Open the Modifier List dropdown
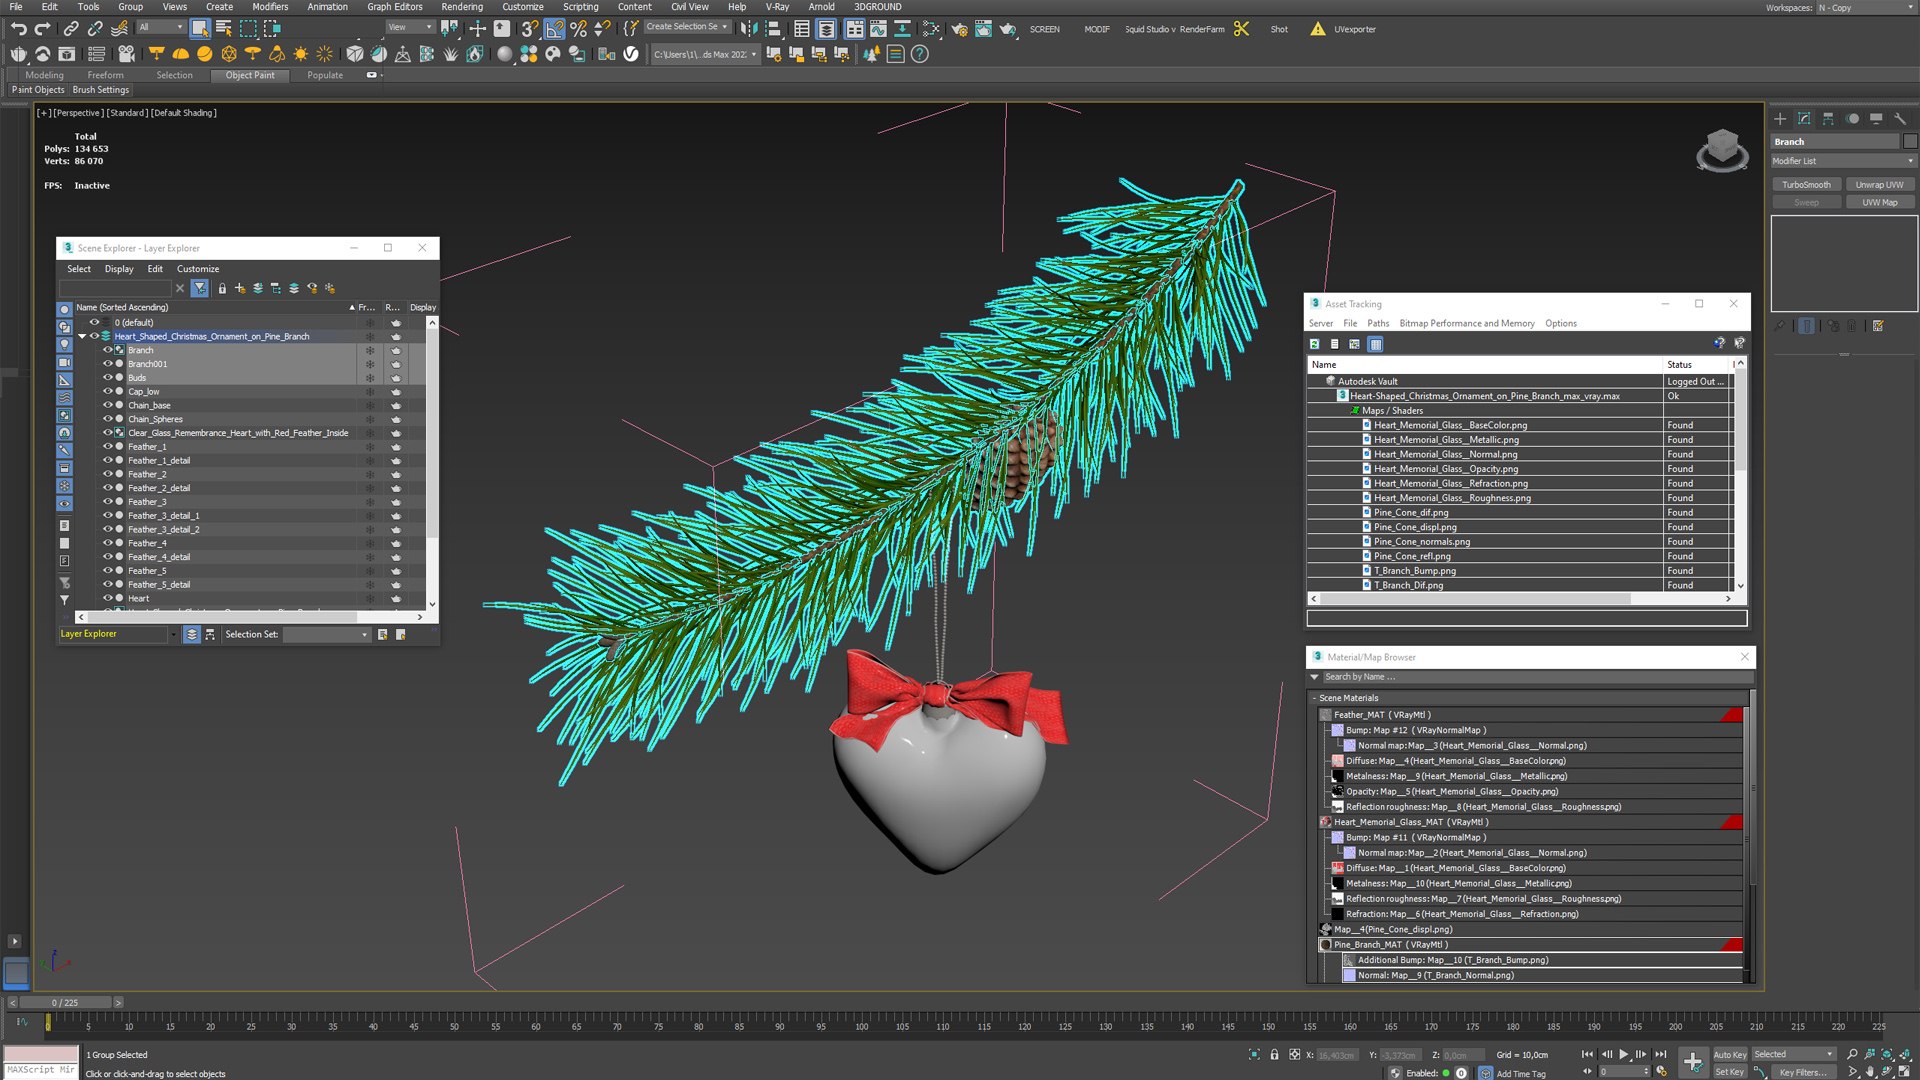Screen dimensions: 1920x1080 tap(1842, 161)
